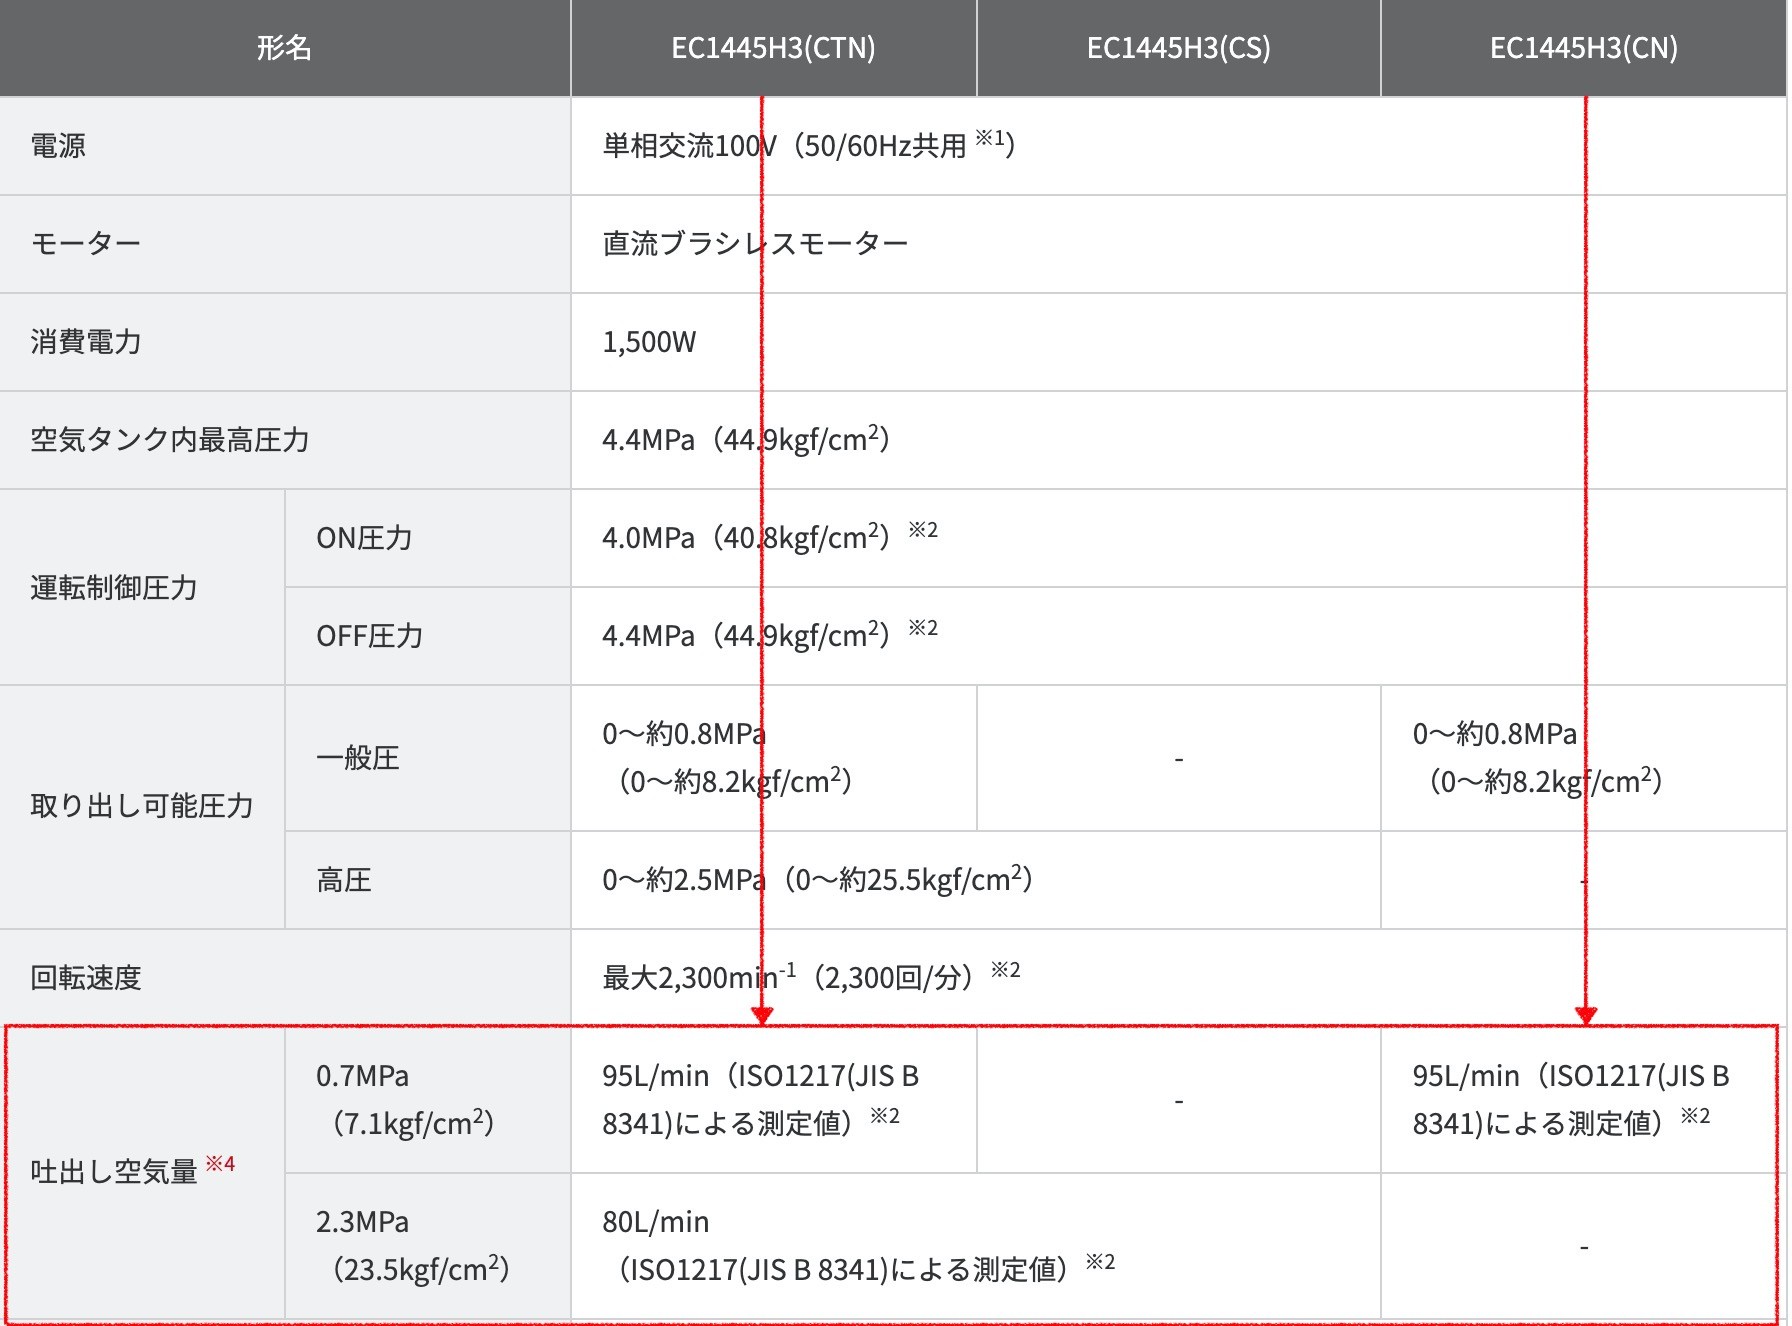Click the 高圧 sub-label
The height and width of the screenshot is (1326, 1792).
coord(344,880)
